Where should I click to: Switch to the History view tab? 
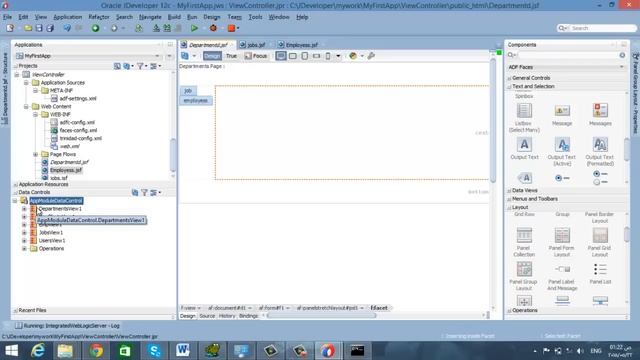pos(227,316)
